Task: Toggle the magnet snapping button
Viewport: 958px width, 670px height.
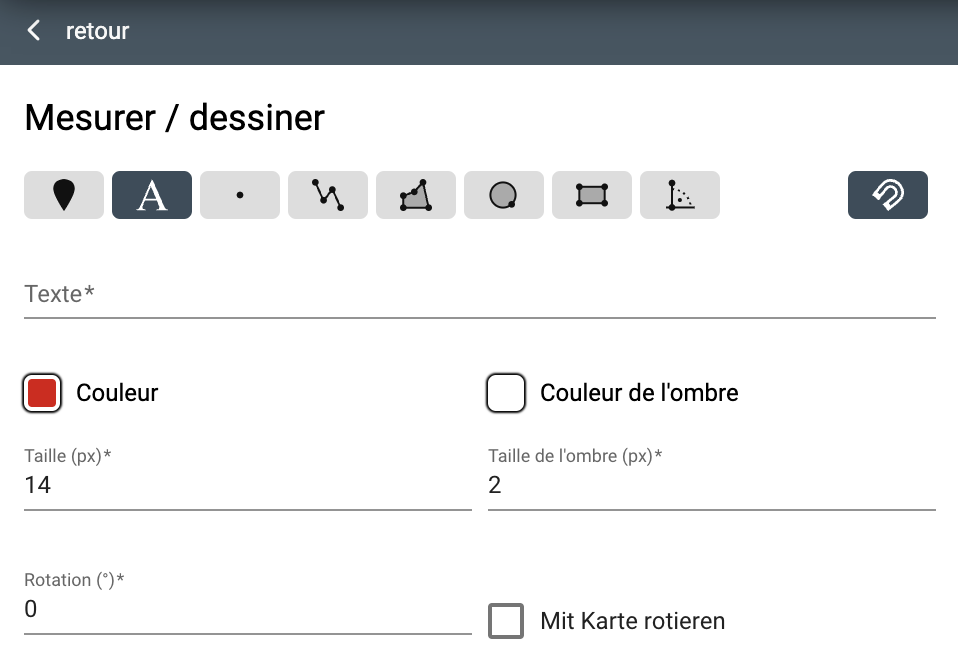Action: [x=888, y=195]
